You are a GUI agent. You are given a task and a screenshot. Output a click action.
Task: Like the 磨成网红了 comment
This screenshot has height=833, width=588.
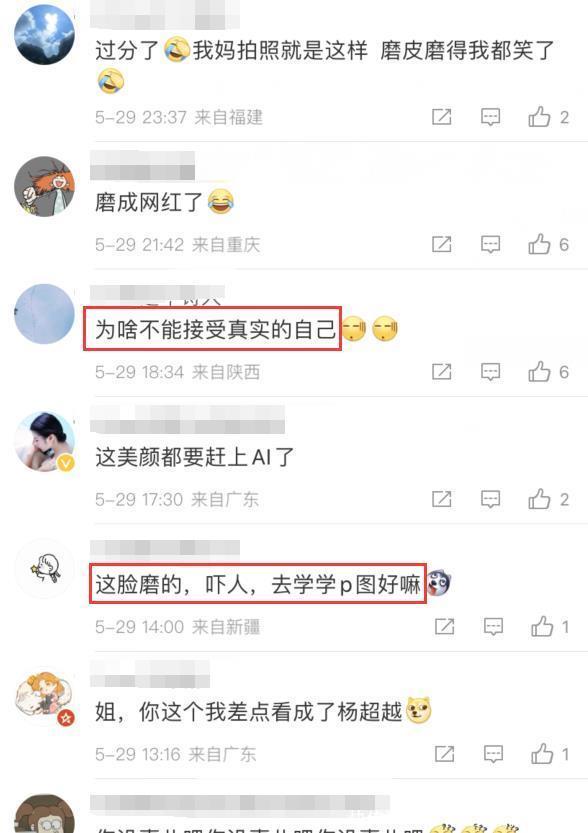539,244
